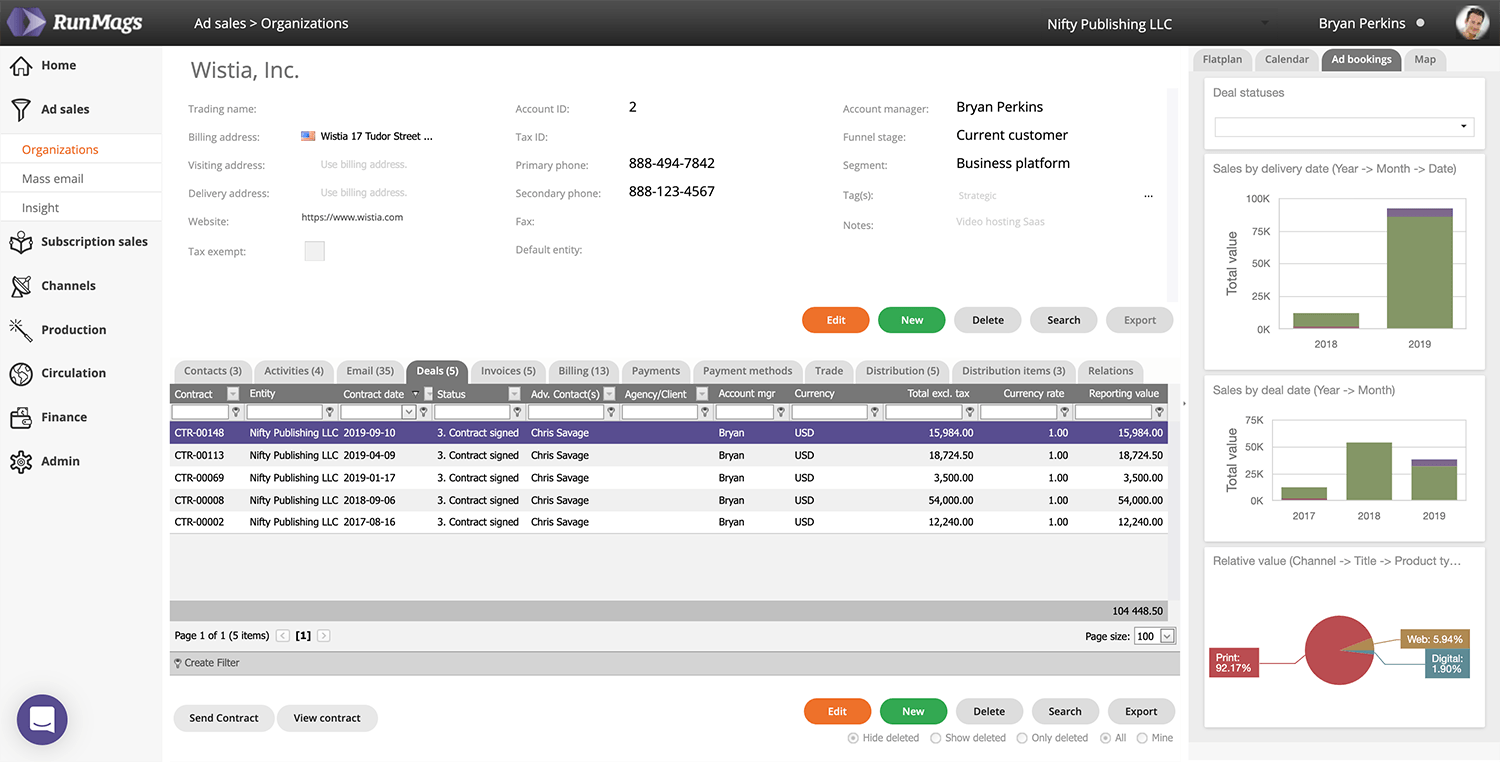The height and width of the screenshot is (762, 1500).
Task: Click the Insight sidebar item
Action: [41, 208]
